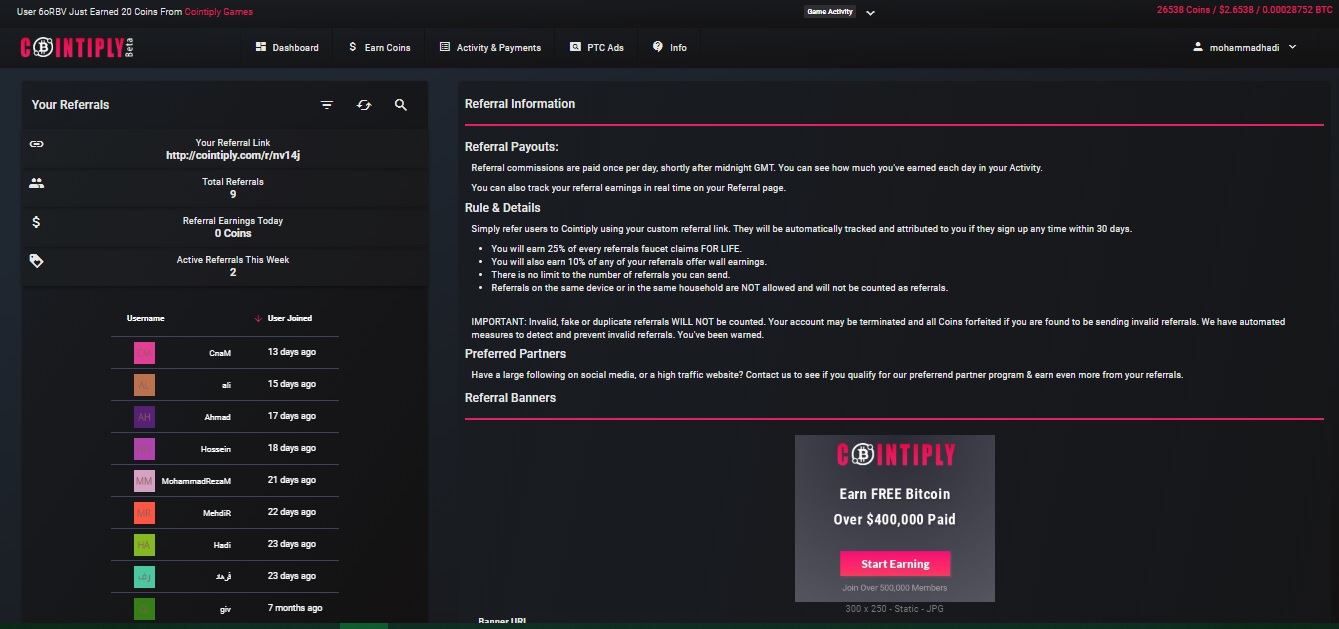Open the Dashboard menu item
This screenshot has width=1339, height=629.
pyautogui.click(x=287, y=47)
